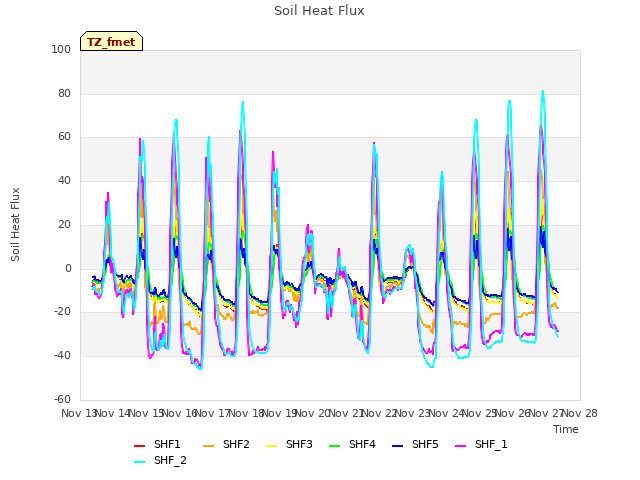Click the 40 y-axis tick label

click(64, 180)
